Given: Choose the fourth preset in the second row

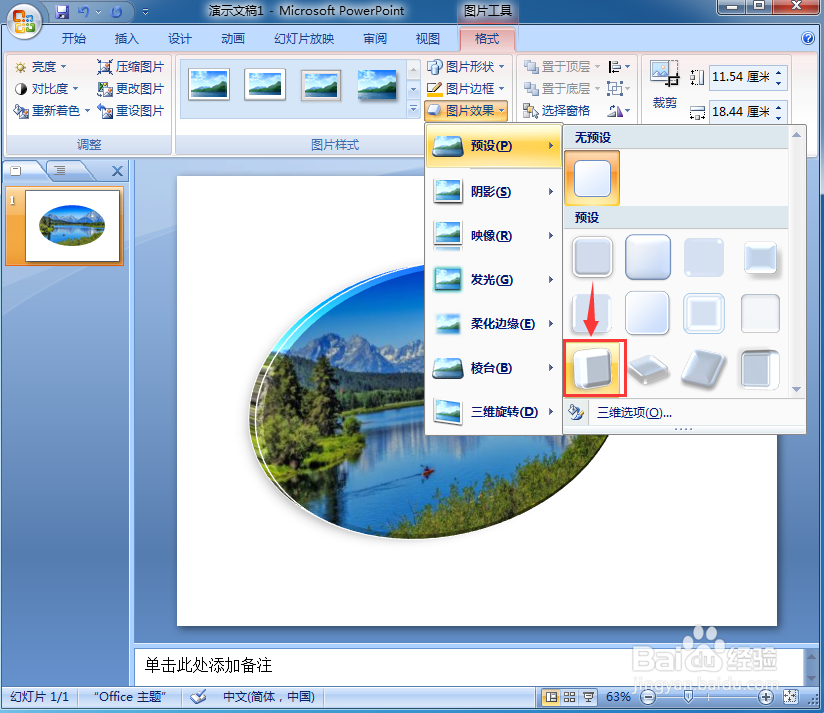Looking at the screenshot, I should 760,314.
